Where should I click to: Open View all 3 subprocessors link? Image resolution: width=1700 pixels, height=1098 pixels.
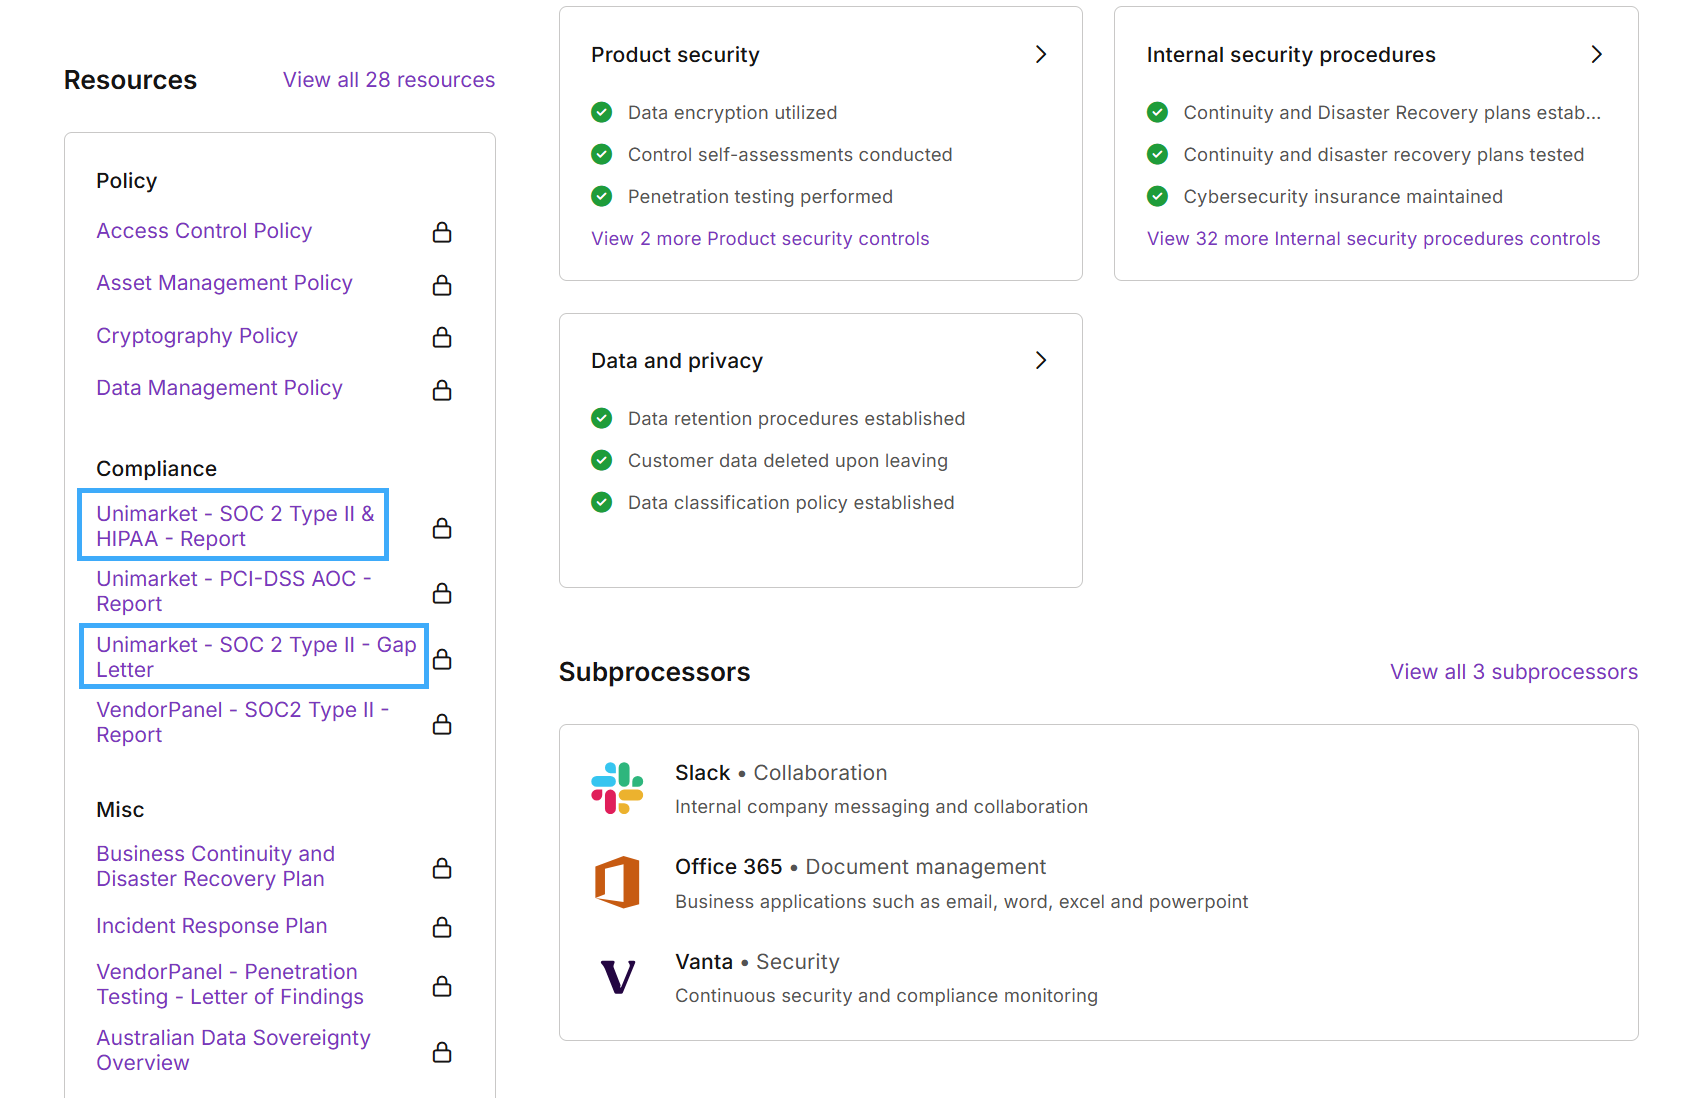click(x=1513, y=672)
